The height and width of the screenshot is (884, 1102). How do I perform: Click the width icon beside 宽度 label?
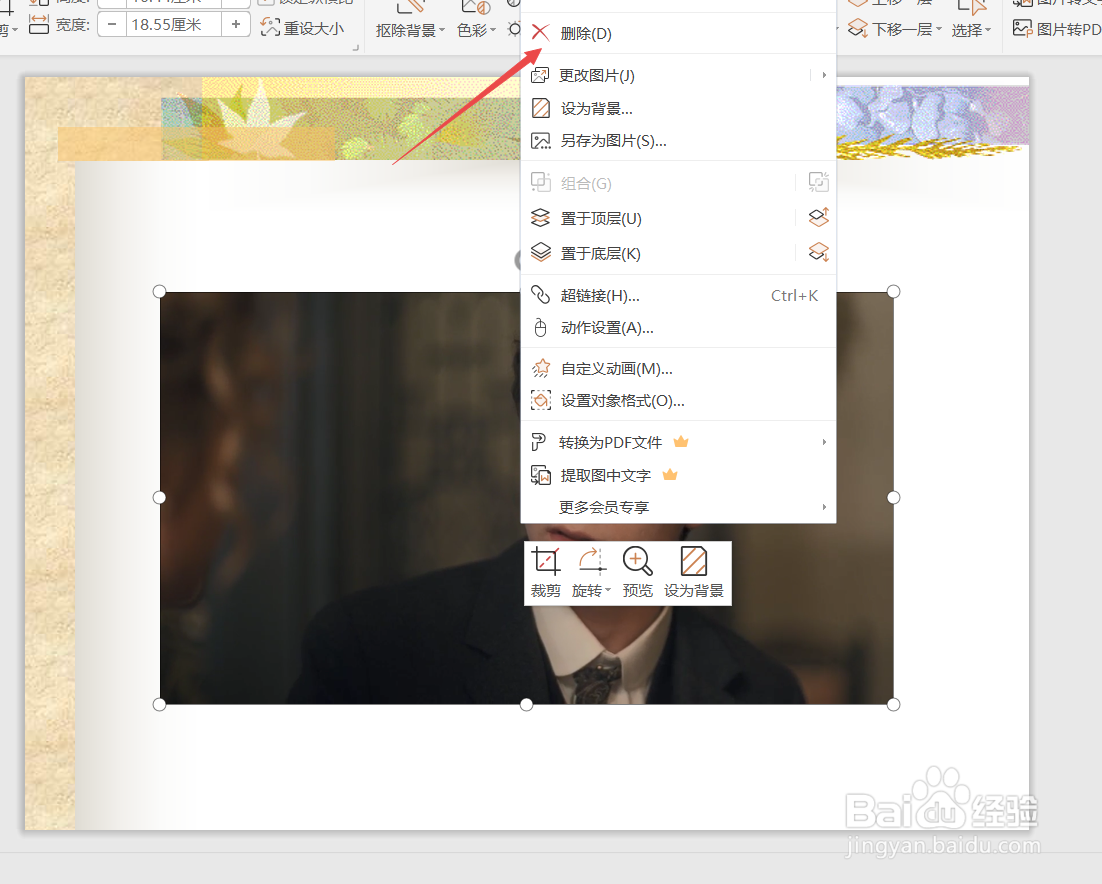(x=39, y=25)
